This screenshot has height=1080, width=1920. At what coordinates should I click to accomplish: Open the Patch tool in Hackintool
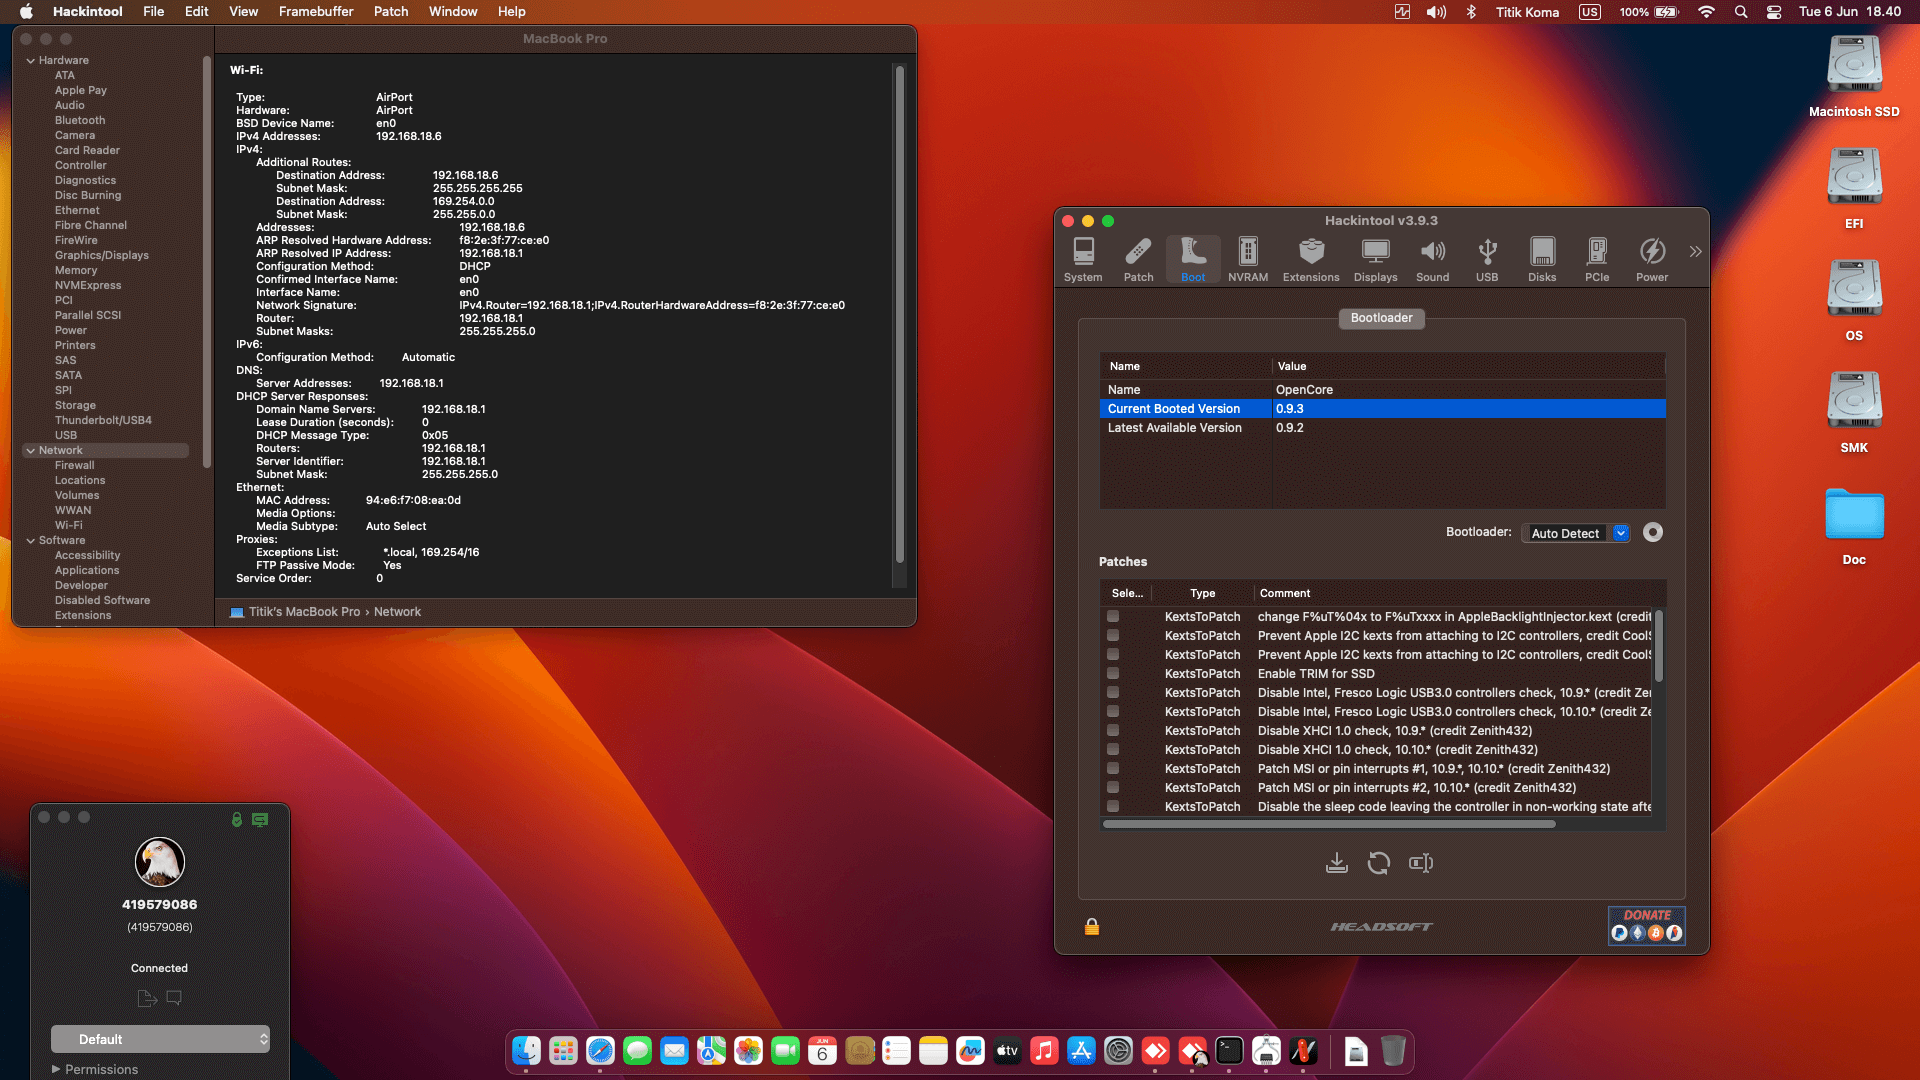(x=1138, y=259)
